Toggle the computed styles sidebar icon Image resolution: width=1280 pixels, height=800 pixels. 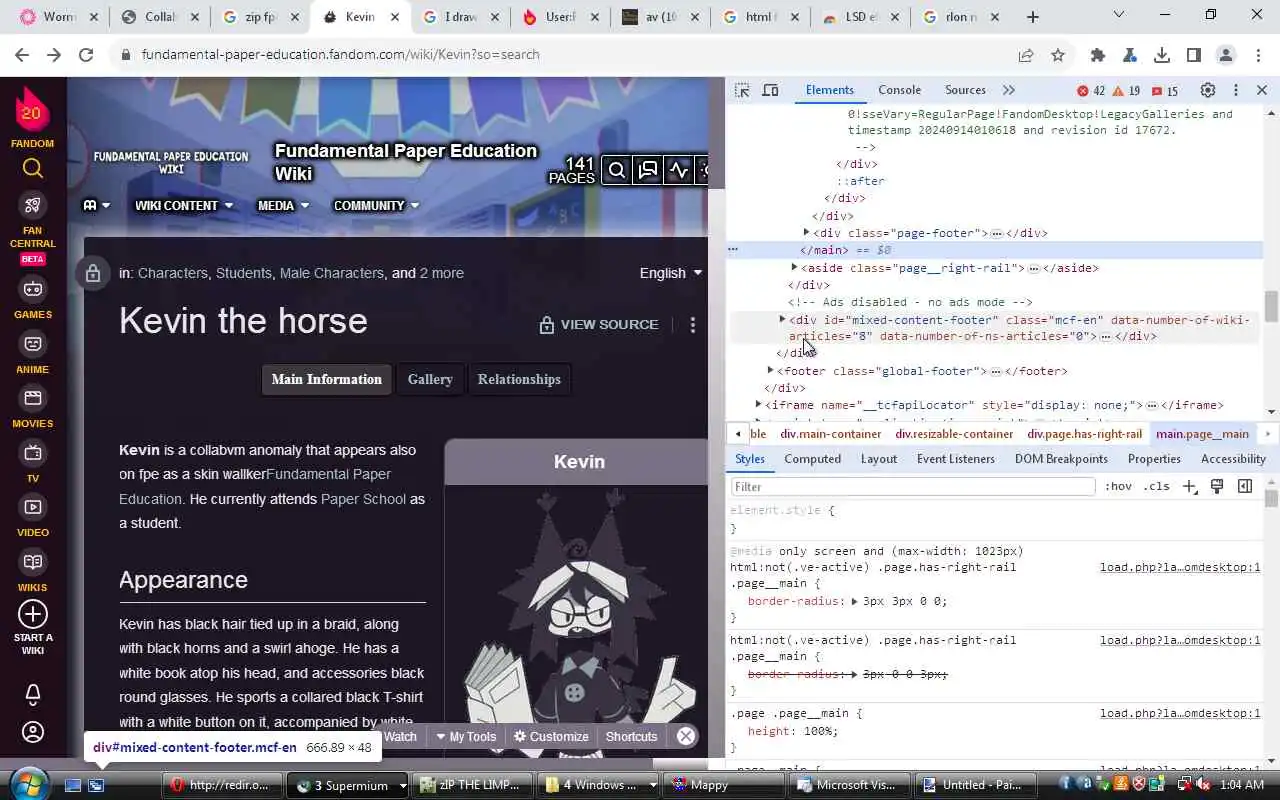[1245, 487]
